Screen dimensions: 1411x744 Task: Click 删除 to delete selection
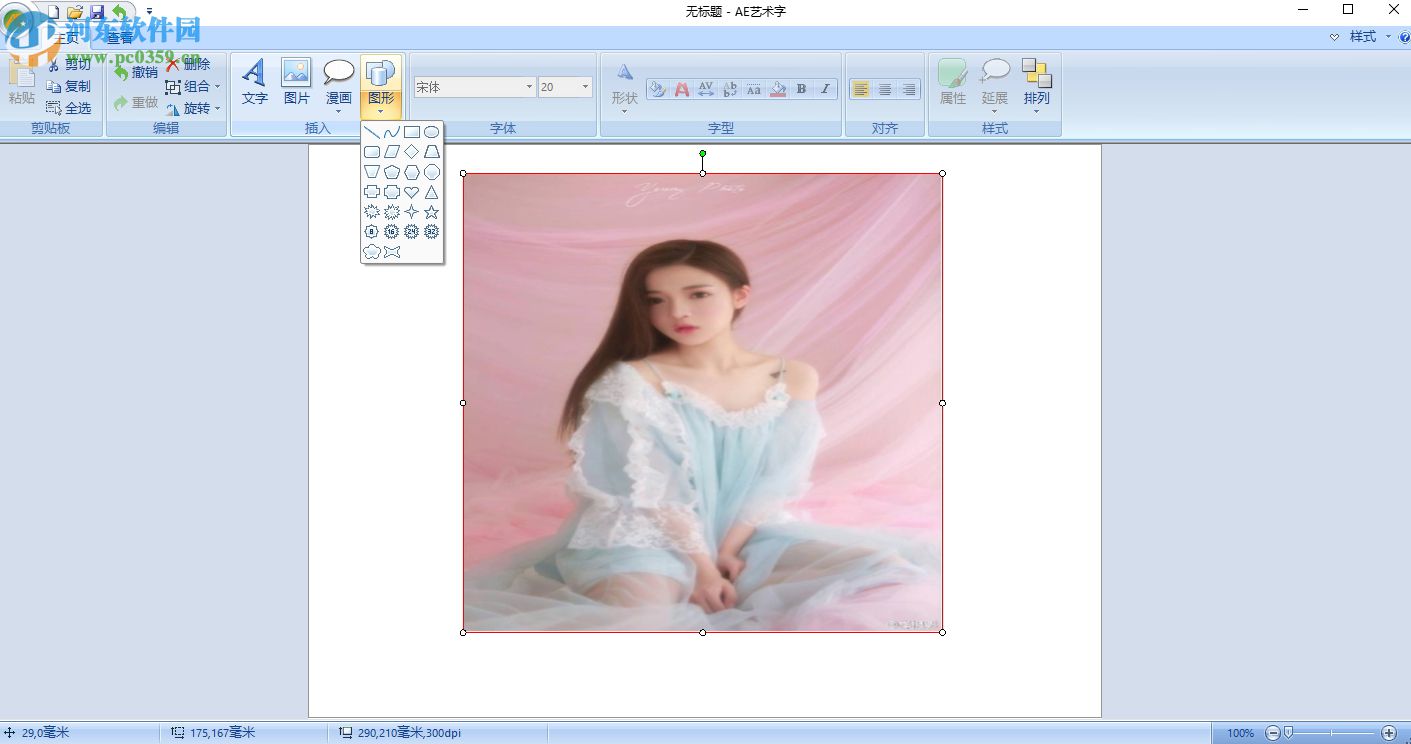point(188,64)
